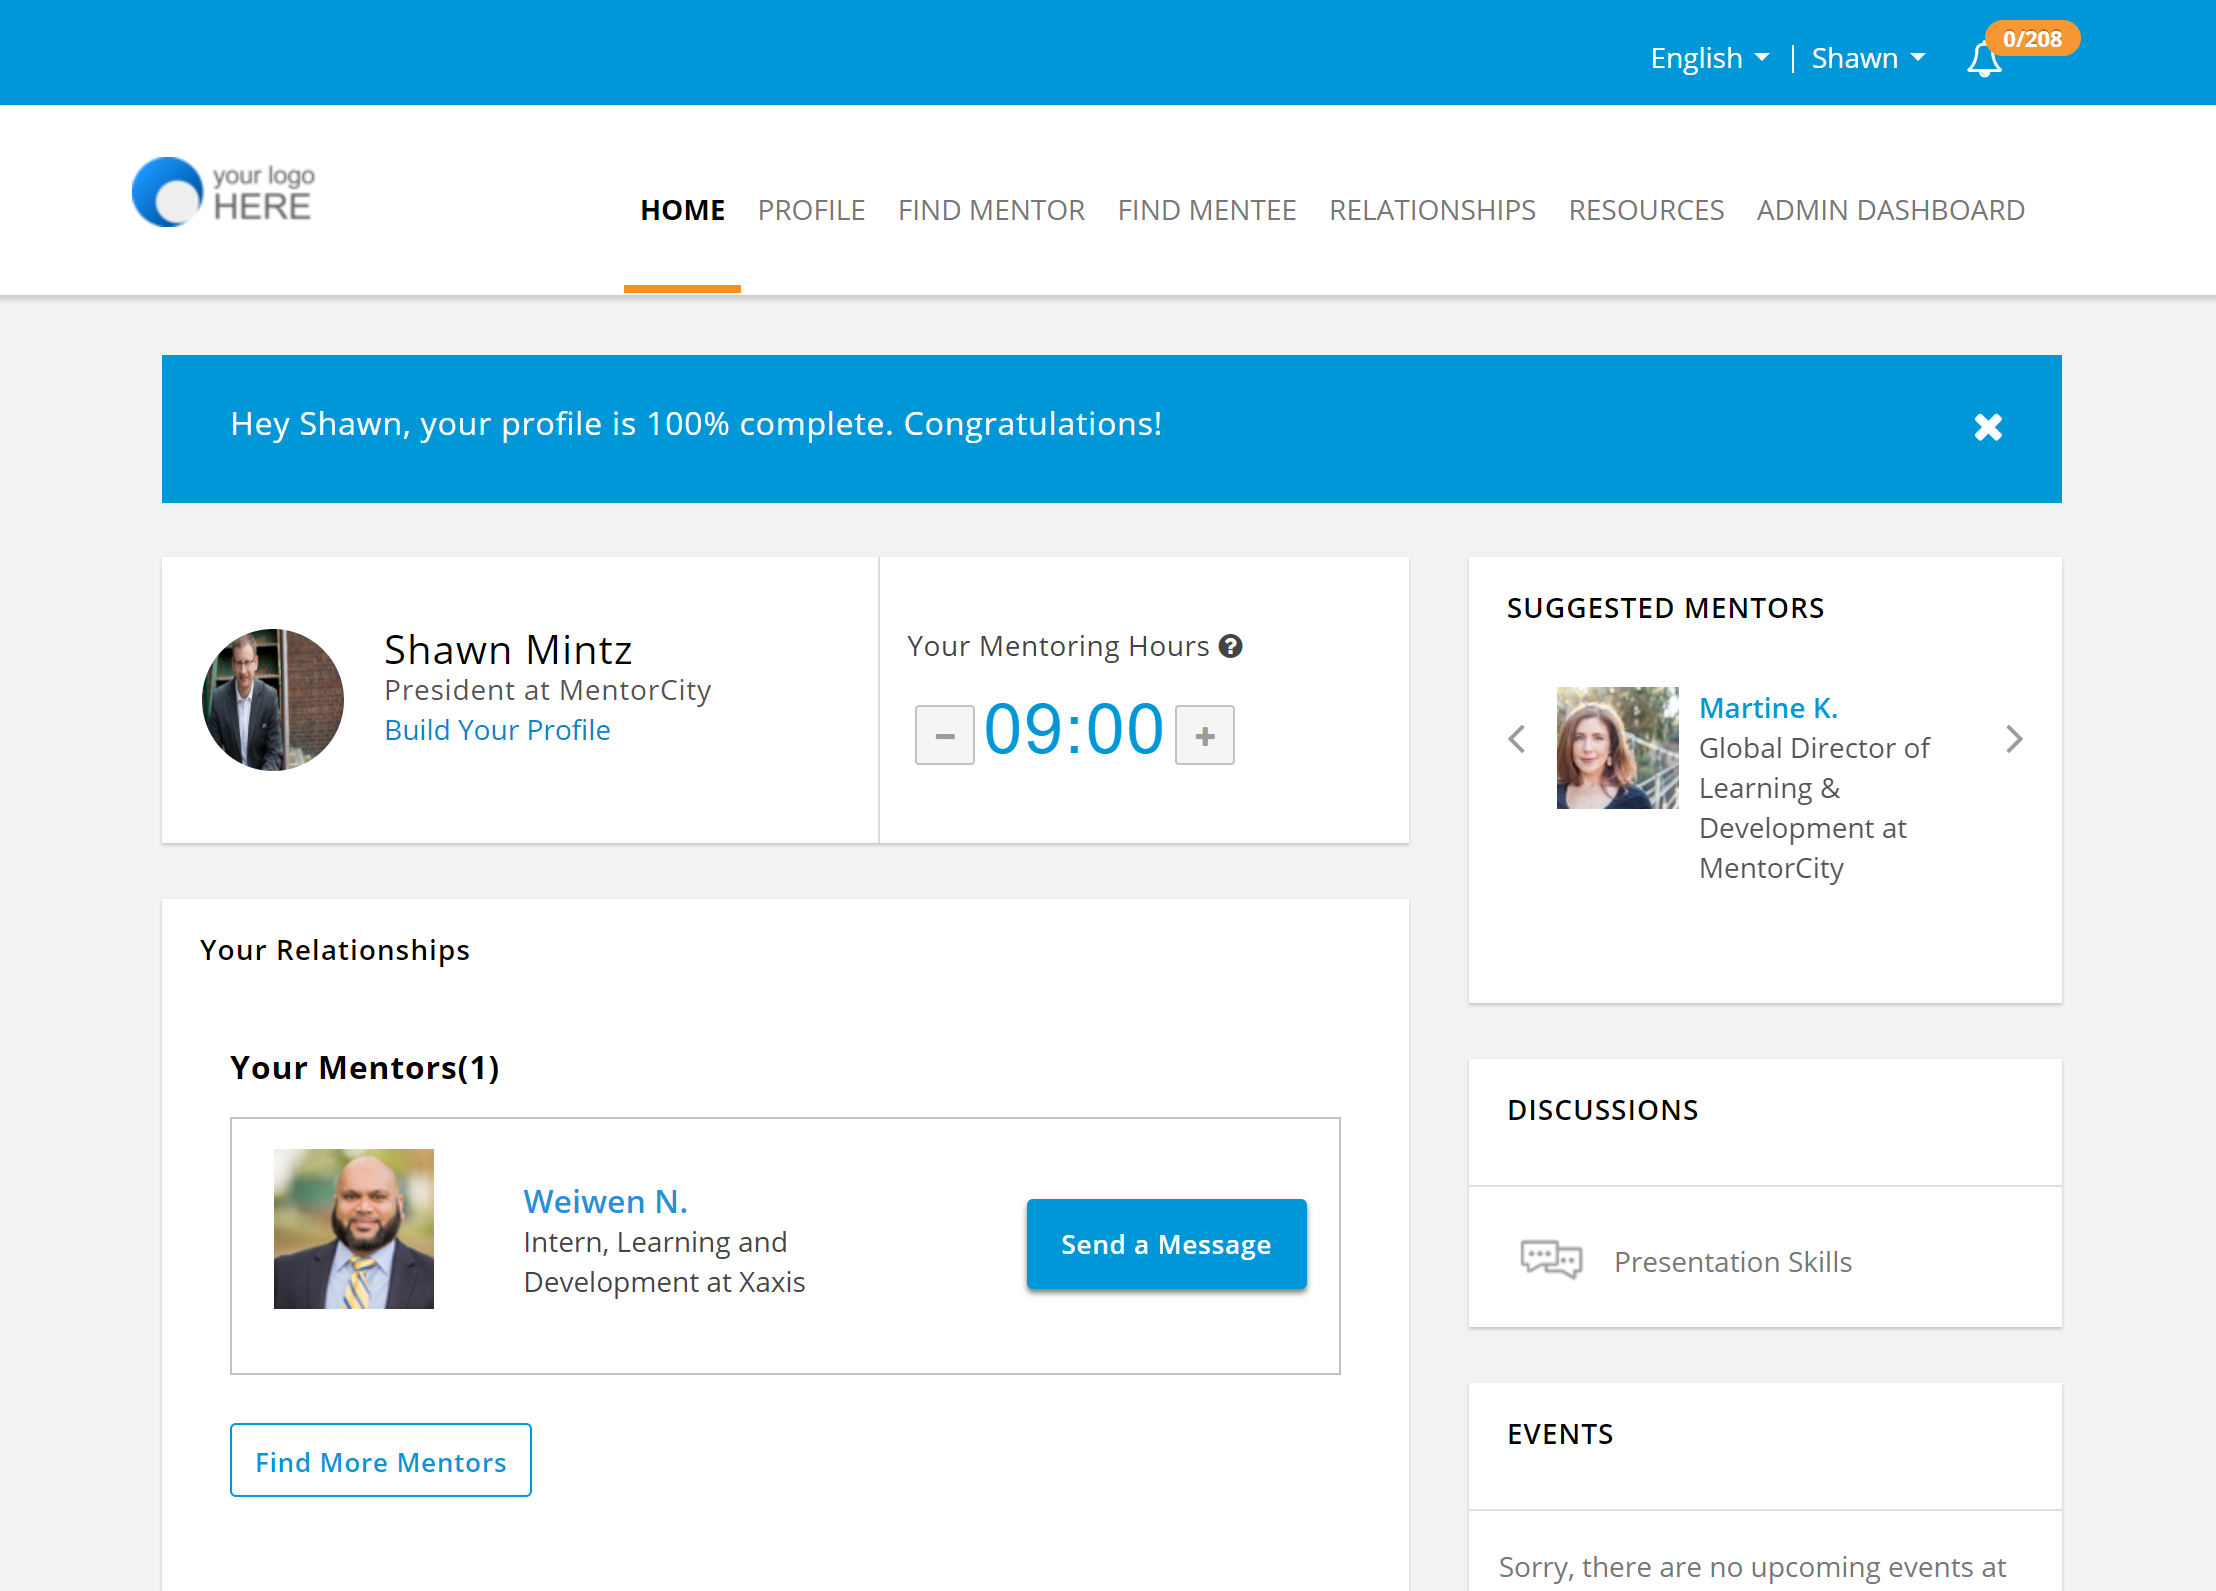This screenshot has width=2216, height=1591.
Task: Click the discussion chat bubbles icon
Action: pyautogui.click(x=1551, y=1260)
